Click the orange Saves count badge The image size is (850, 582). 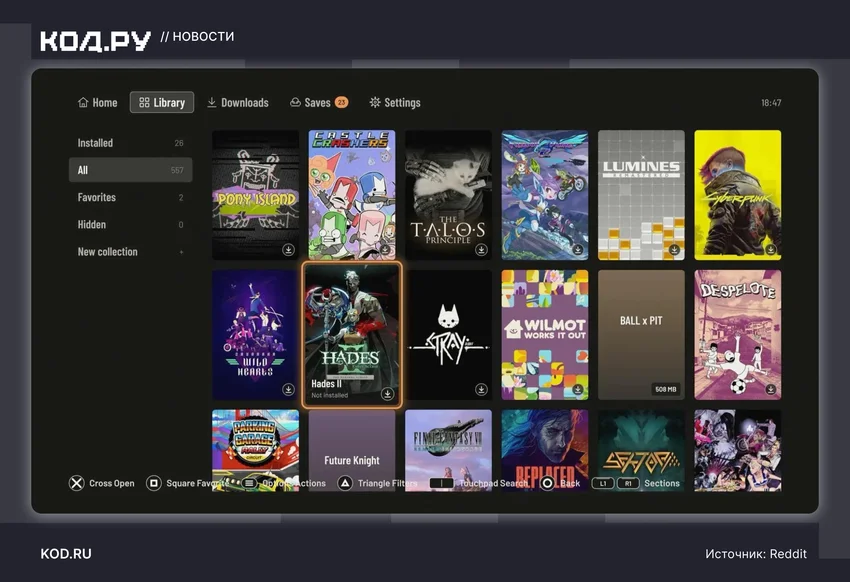click(342, 102)
